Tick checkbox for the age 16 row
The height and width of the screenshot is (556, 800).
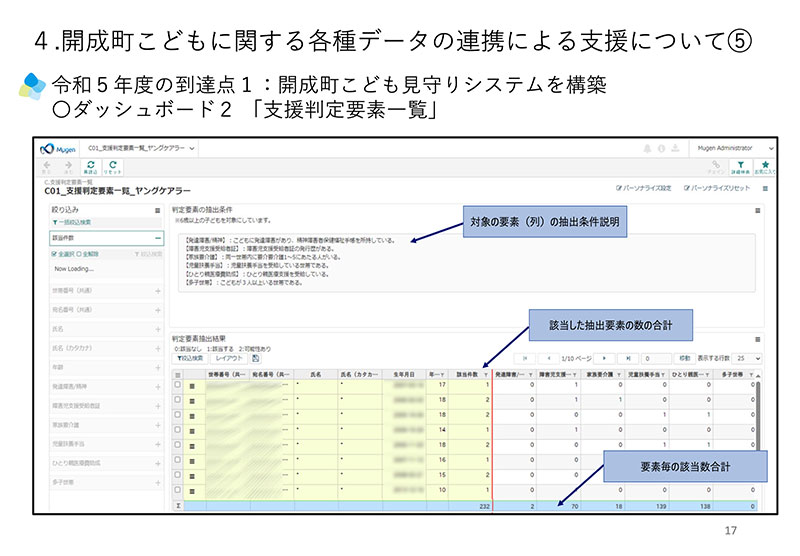pyautogui.click(x=178, y=460)
